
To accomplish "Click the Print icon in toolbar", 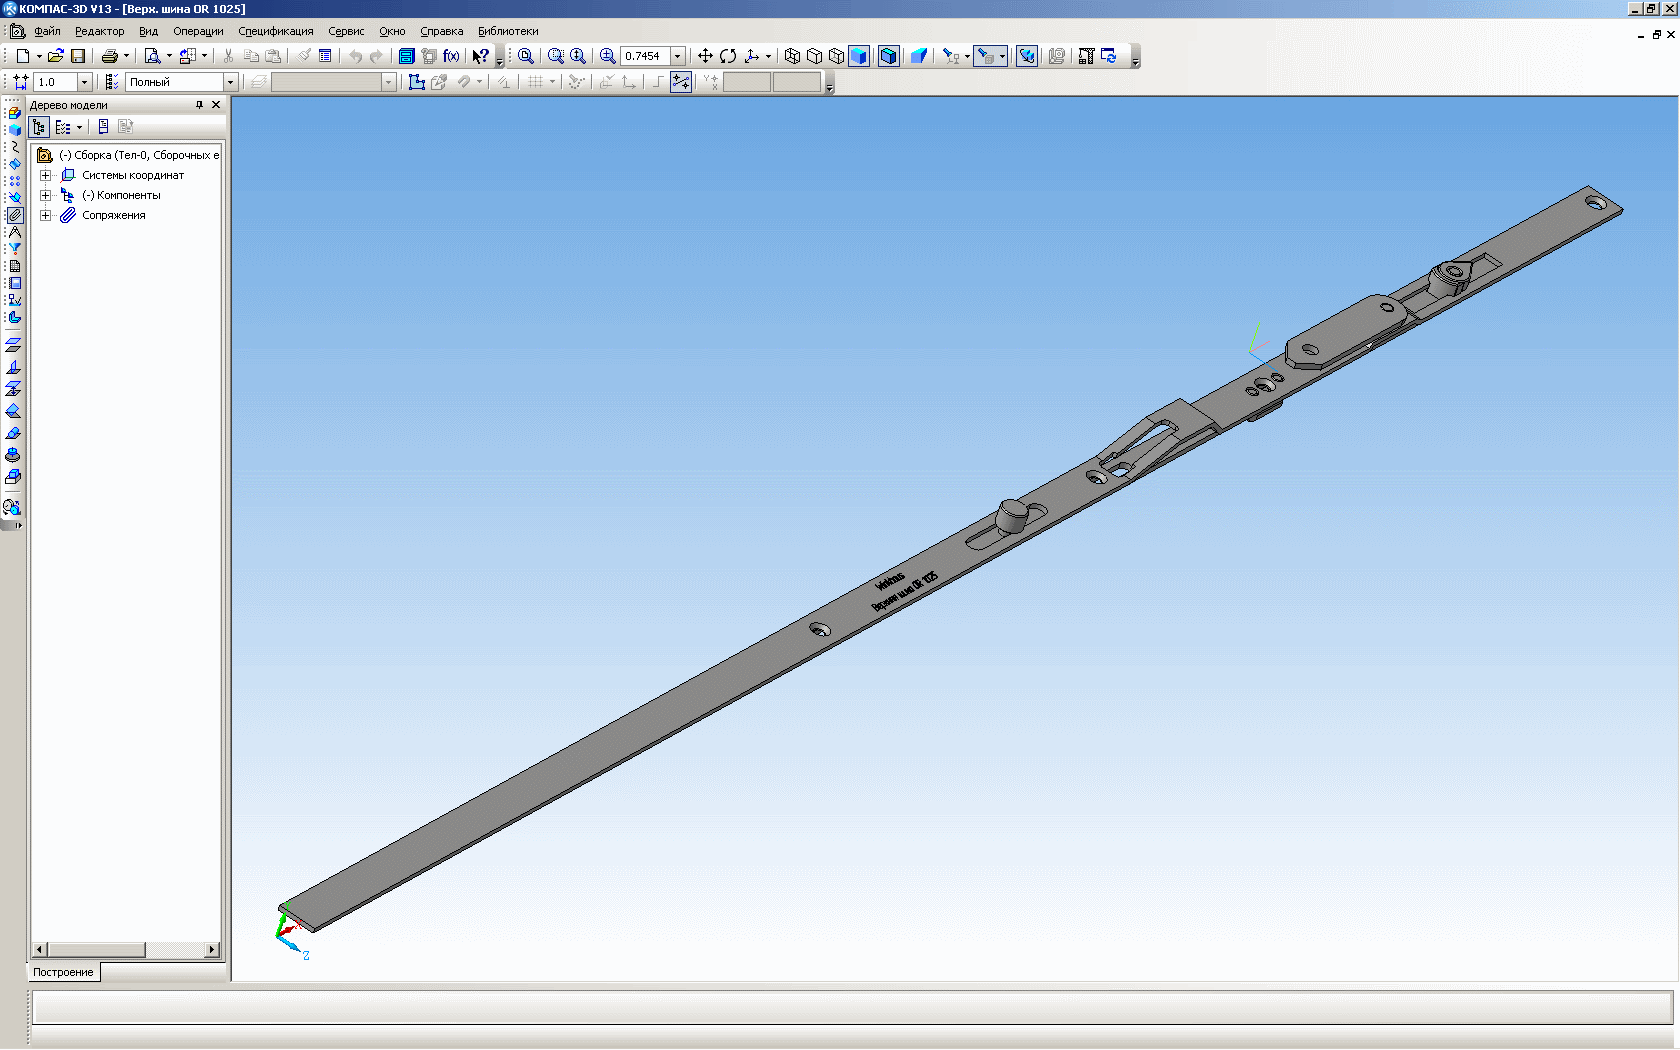I will click(x=110, y=56).
